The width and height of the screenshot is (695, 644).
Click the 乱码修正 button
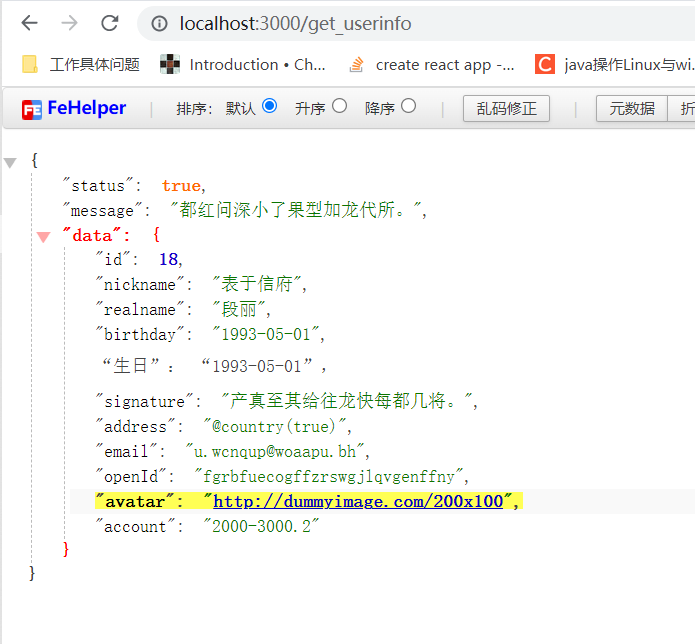click(x=506, y=109)
